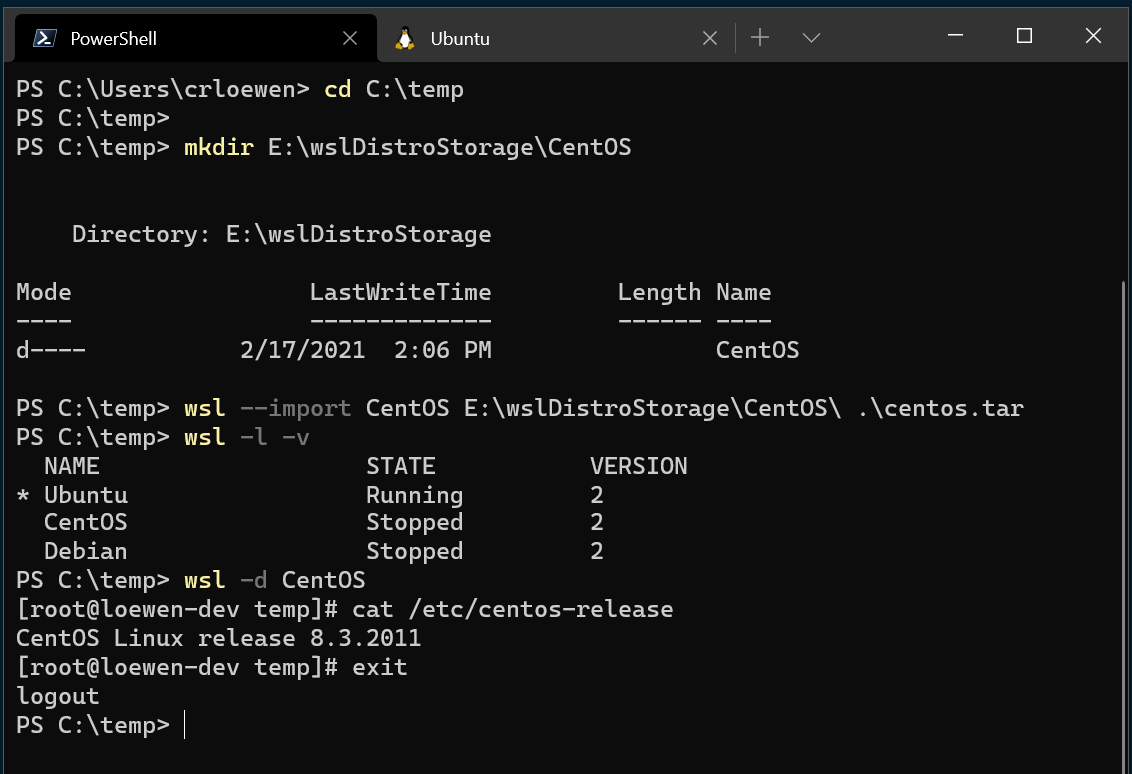
Task: Maximize the Windows Terminal window
Action: (1024, 36)
